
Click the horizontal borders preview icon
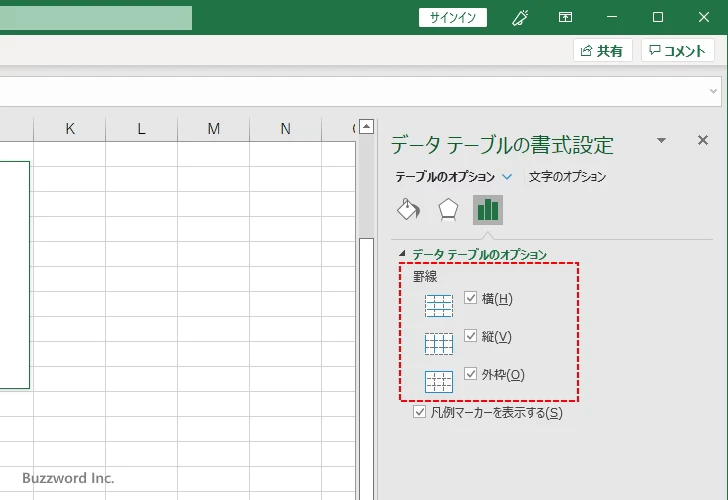439,306
